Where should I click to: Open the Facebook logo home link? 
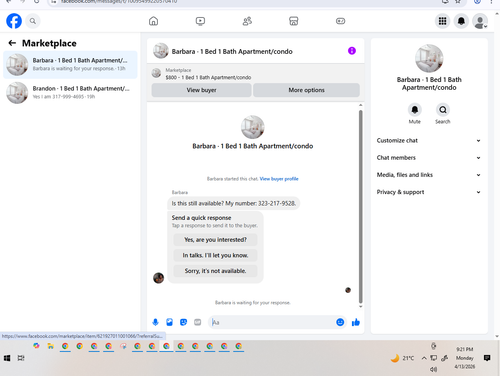pyautogui.click(x=14, y=21)
